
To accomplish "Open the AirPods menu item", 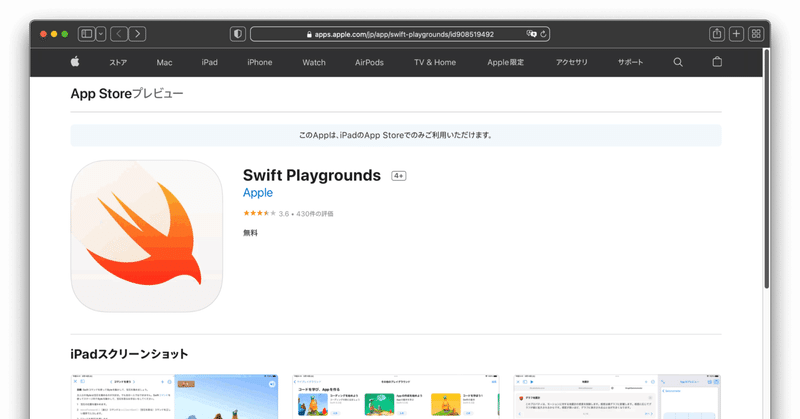I will [369, 62].
